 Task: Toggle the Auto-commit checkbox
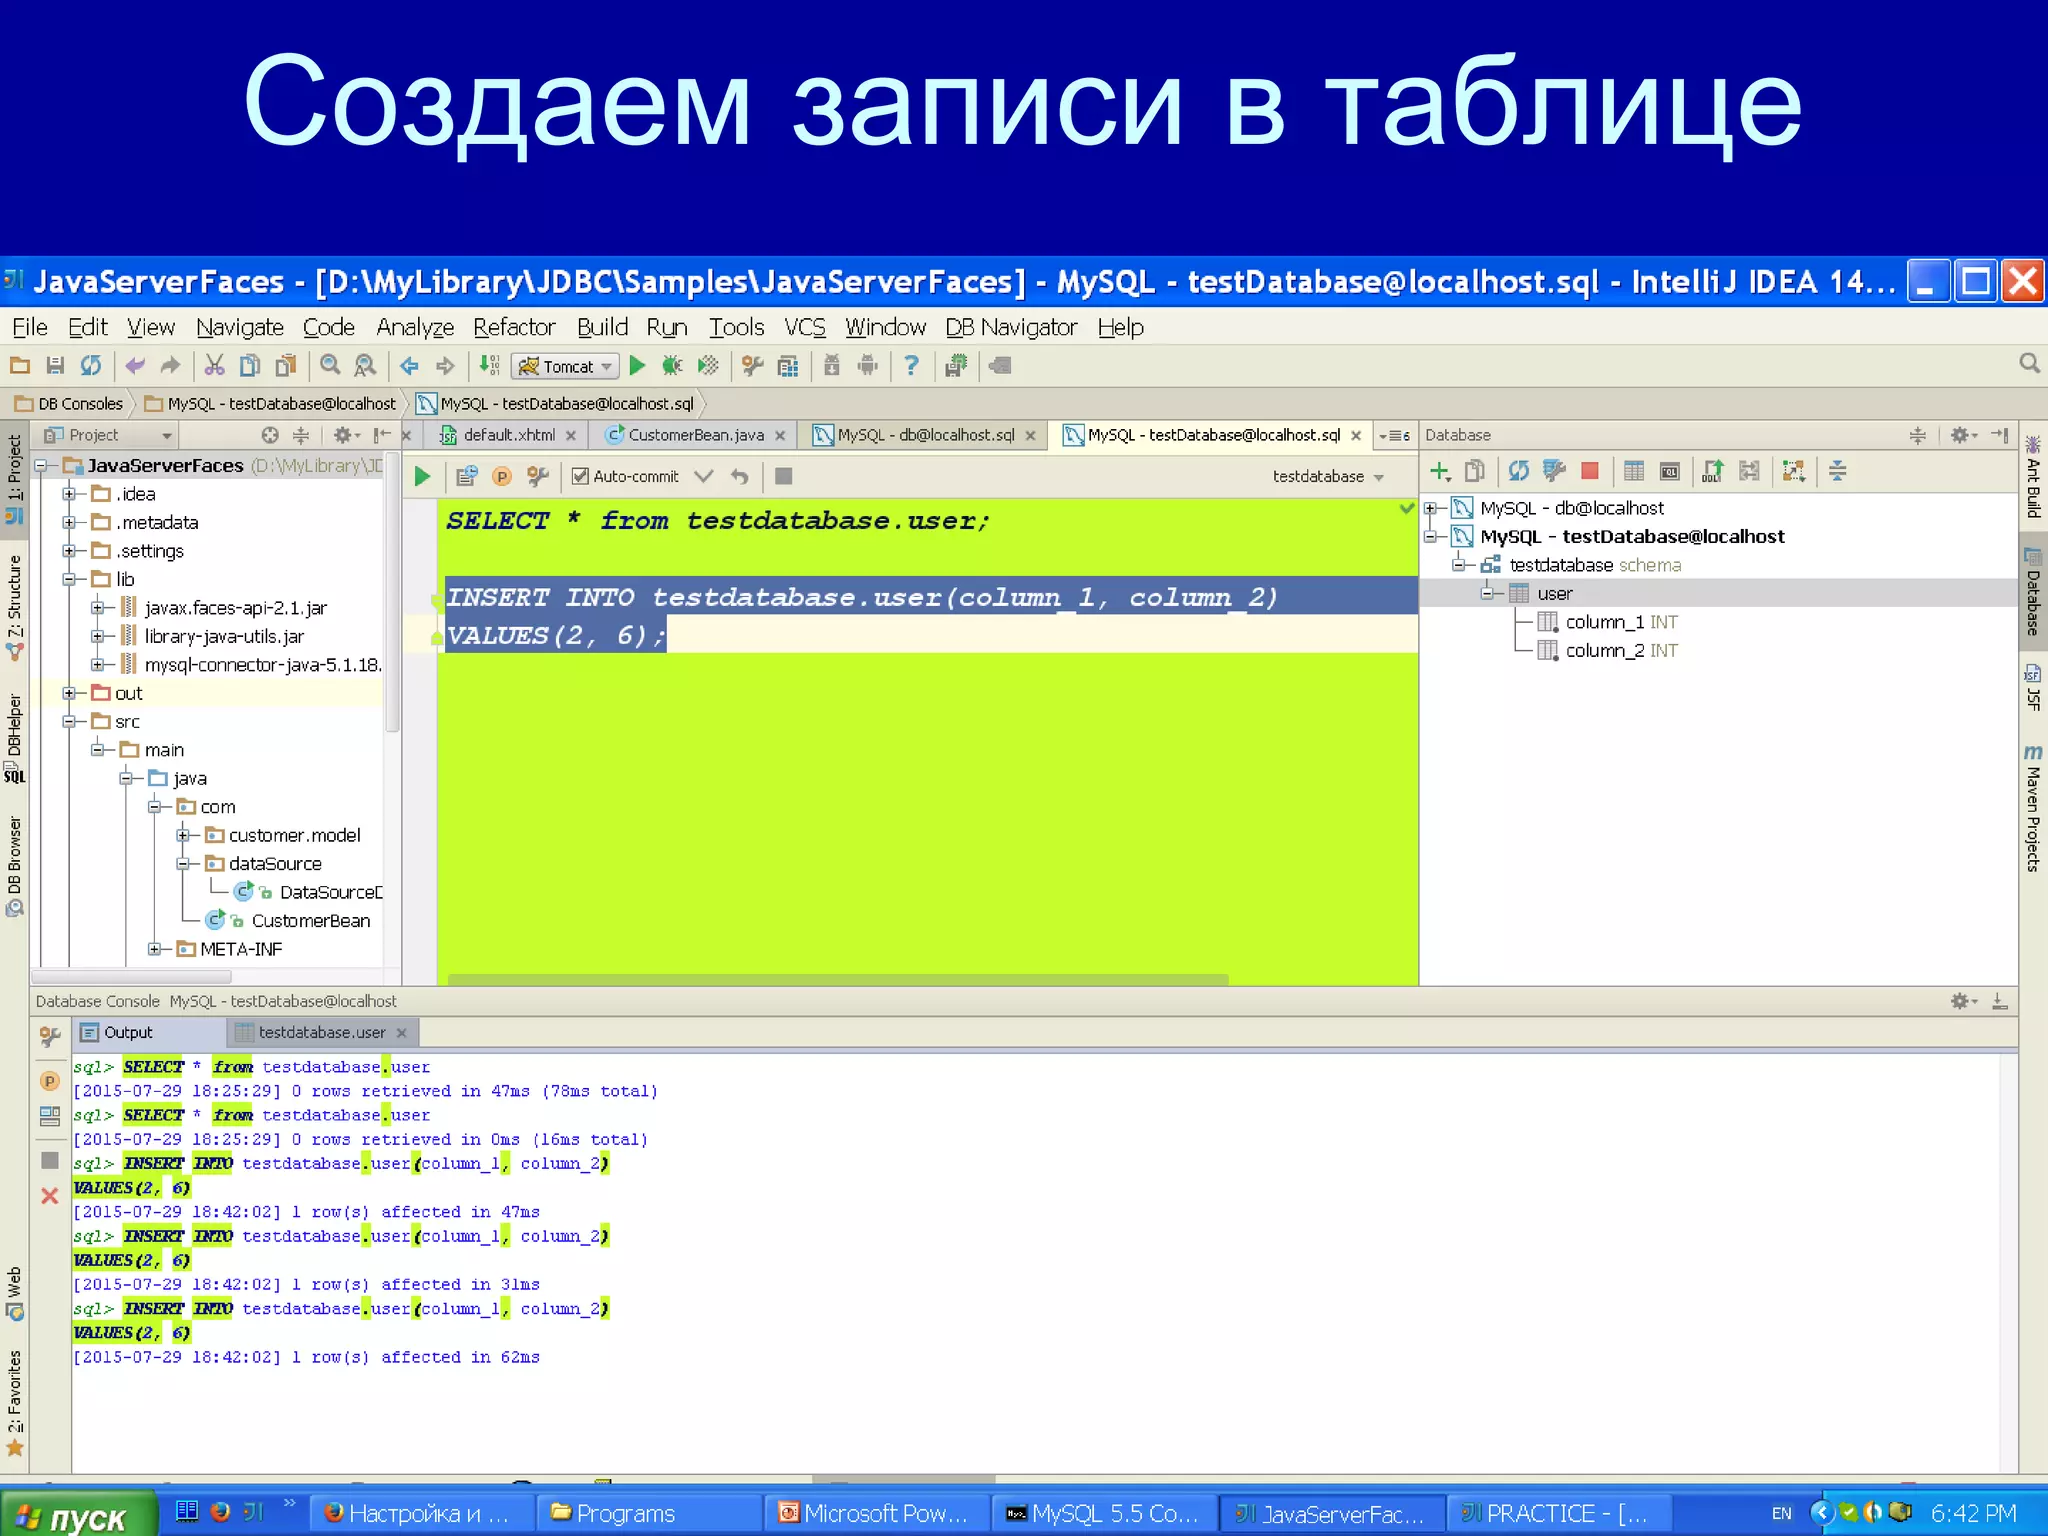(x=580, y=477)
